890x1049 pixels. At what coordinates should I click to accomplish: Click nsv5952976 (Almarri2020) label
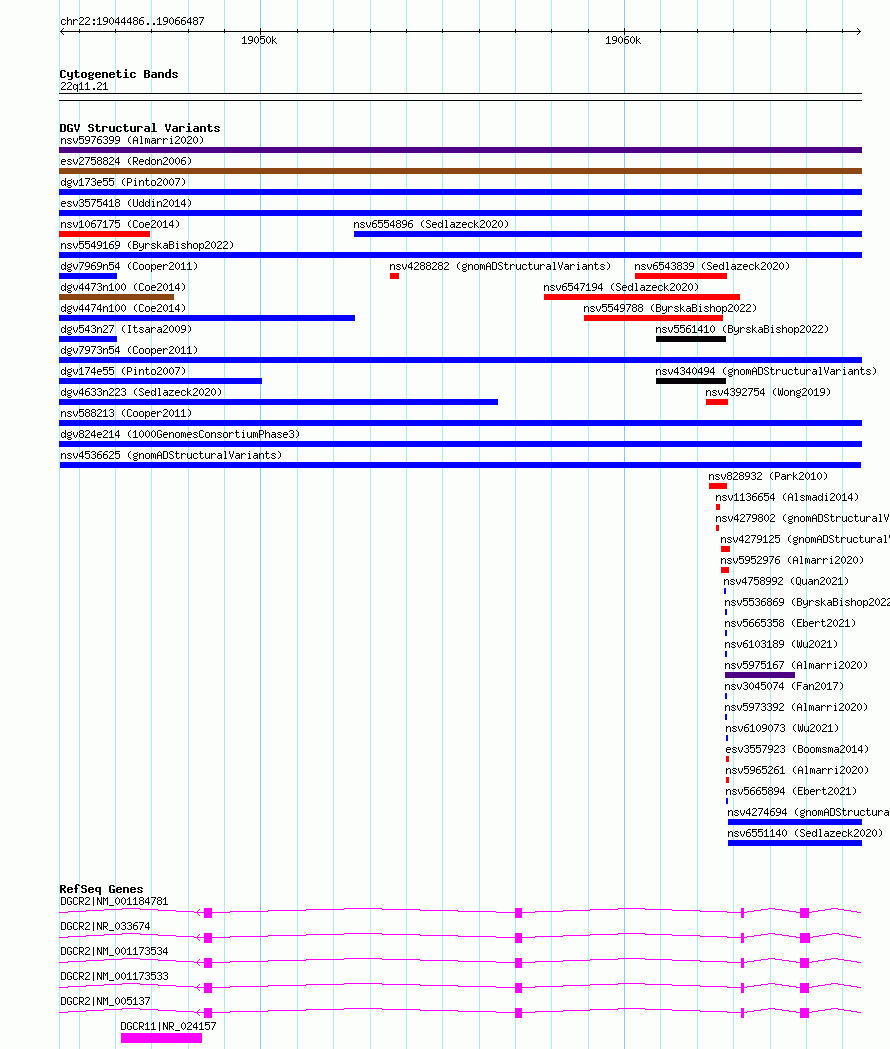[792, 561]
